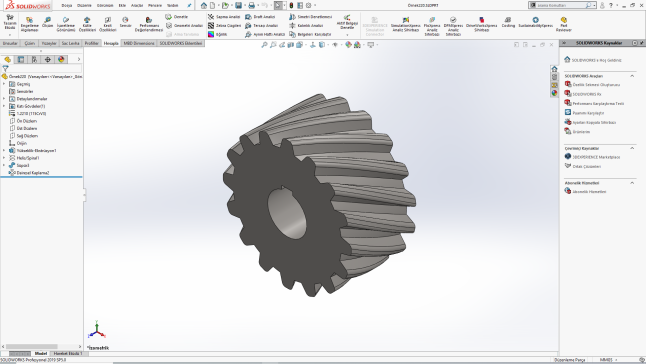Launch FloXpress Analiz Sihirbazı
This screenshot has height=364, width=646.
pos(432,26)
